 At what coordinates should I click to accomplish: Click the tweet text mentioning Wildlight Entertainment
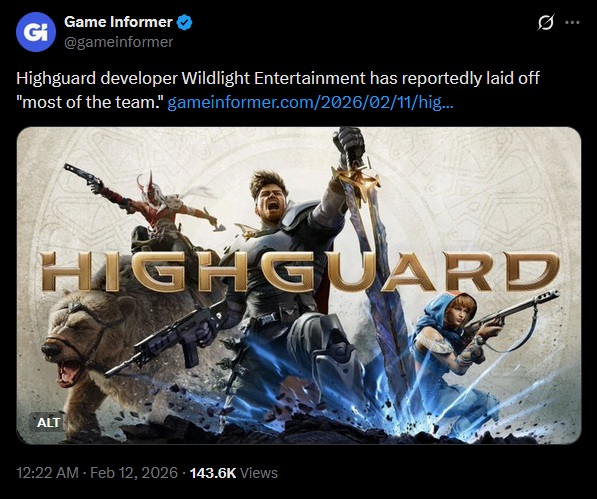278,78
